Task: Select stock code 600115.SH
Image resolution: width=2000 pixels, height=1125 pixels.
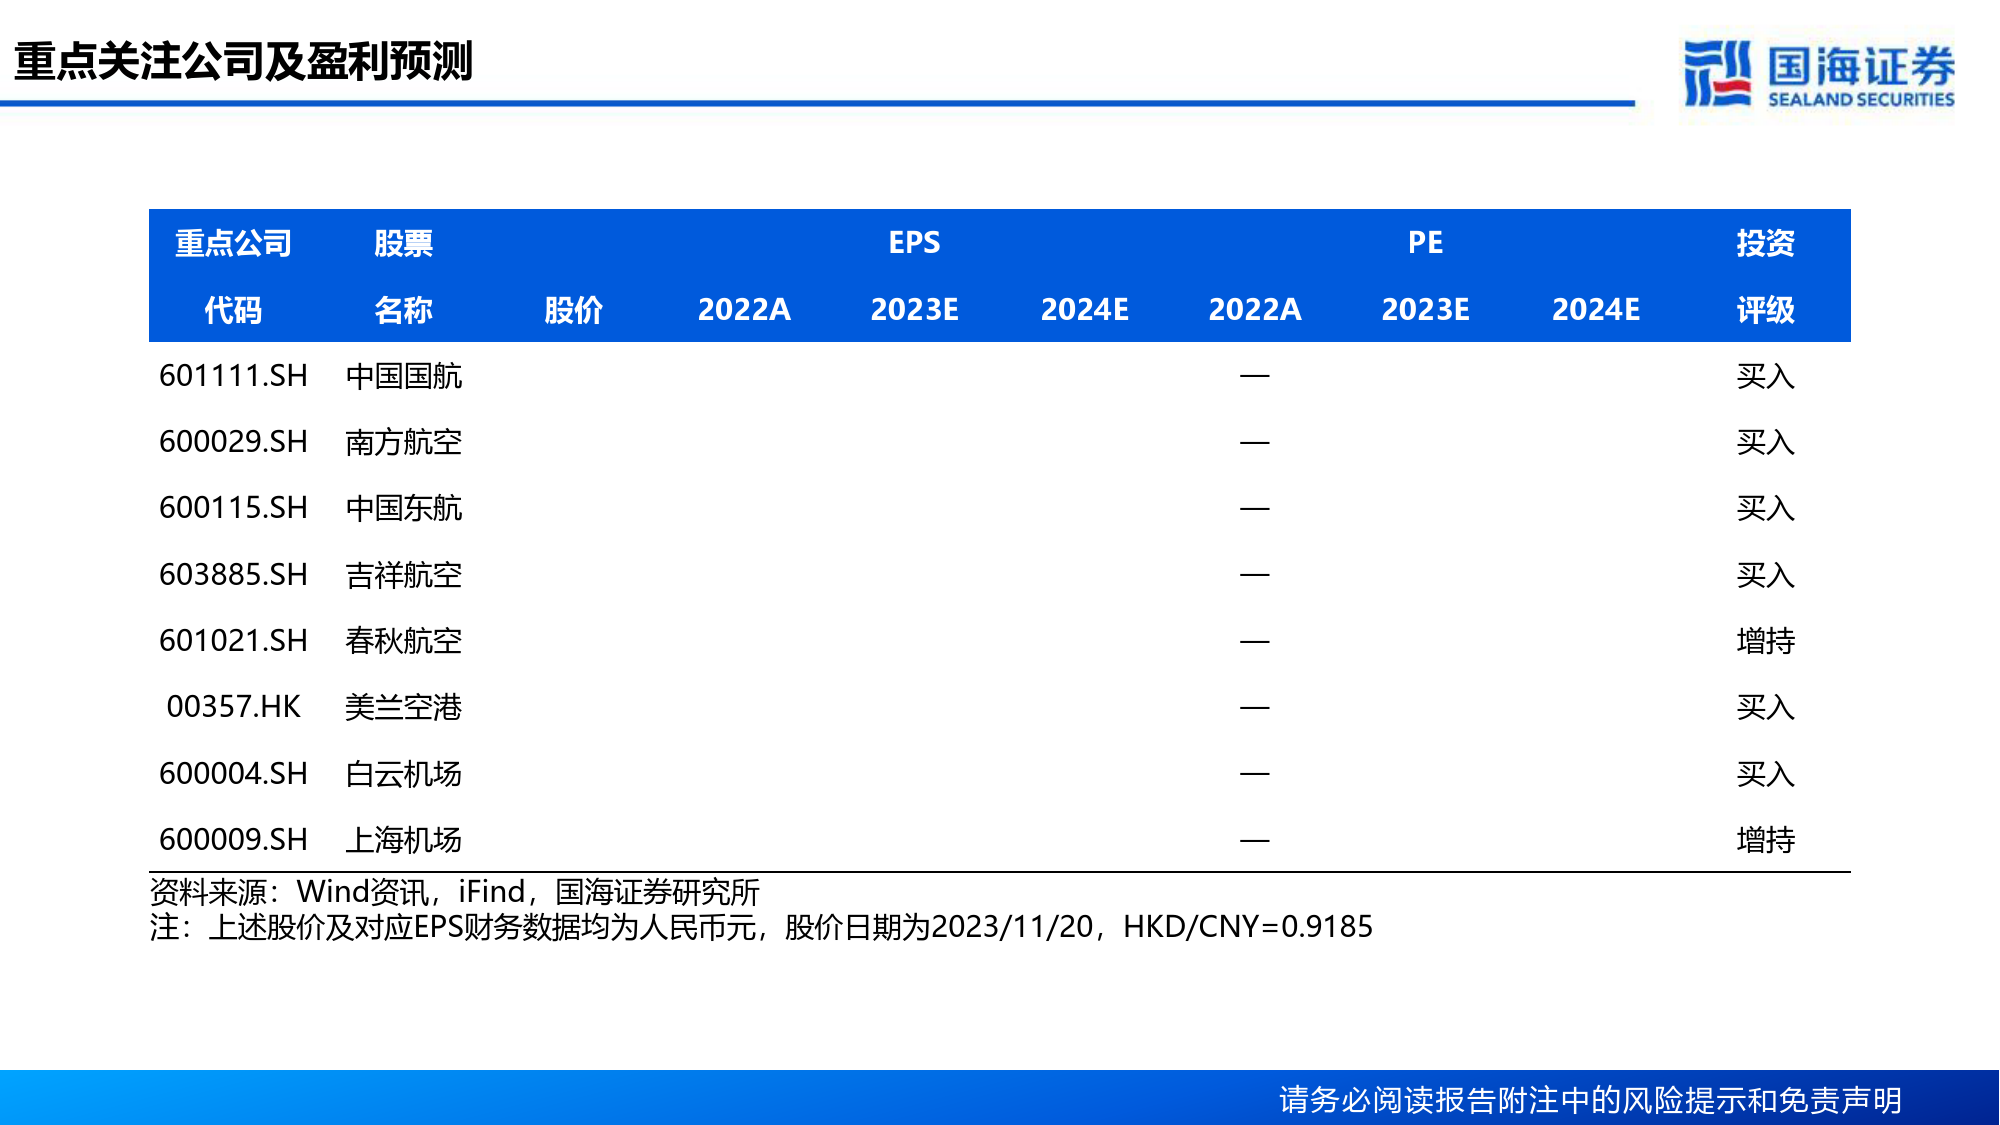Action: pos(233,508)
